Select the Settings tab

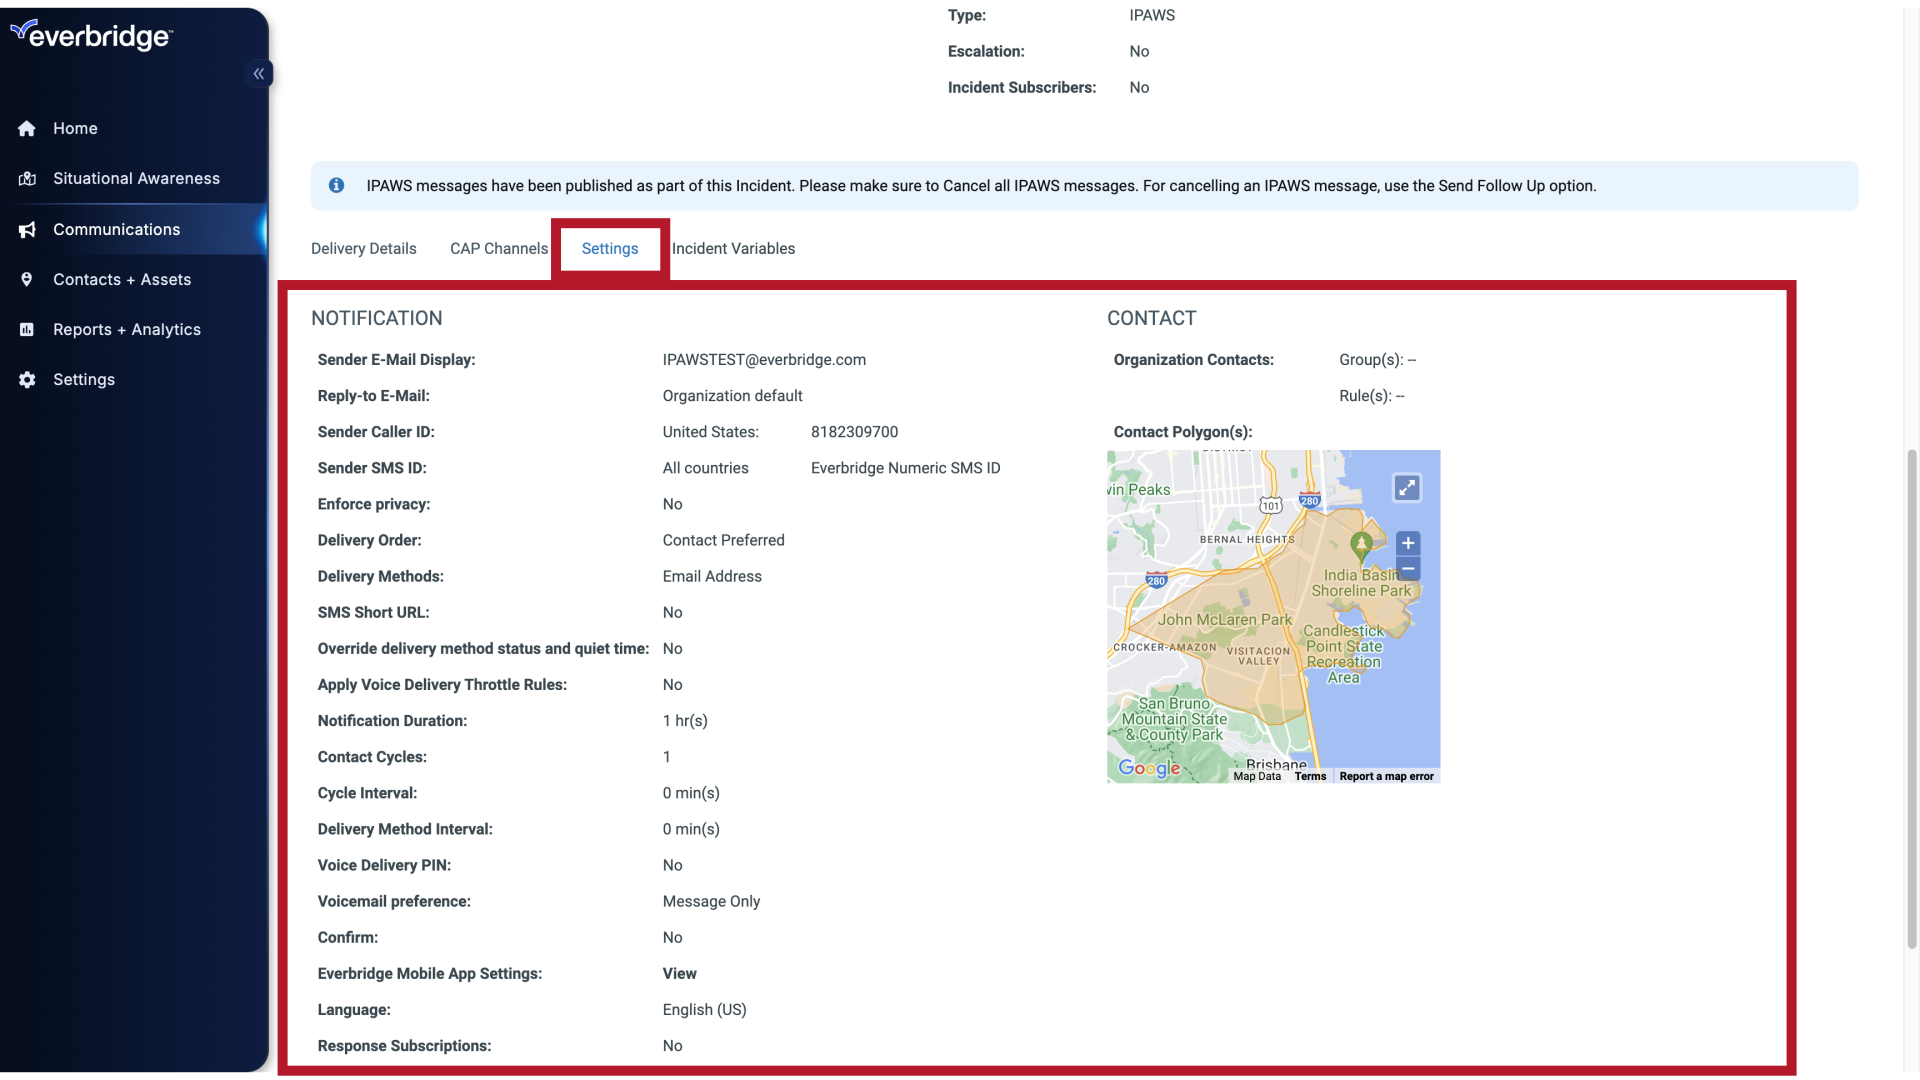click(x=610, y=249)
